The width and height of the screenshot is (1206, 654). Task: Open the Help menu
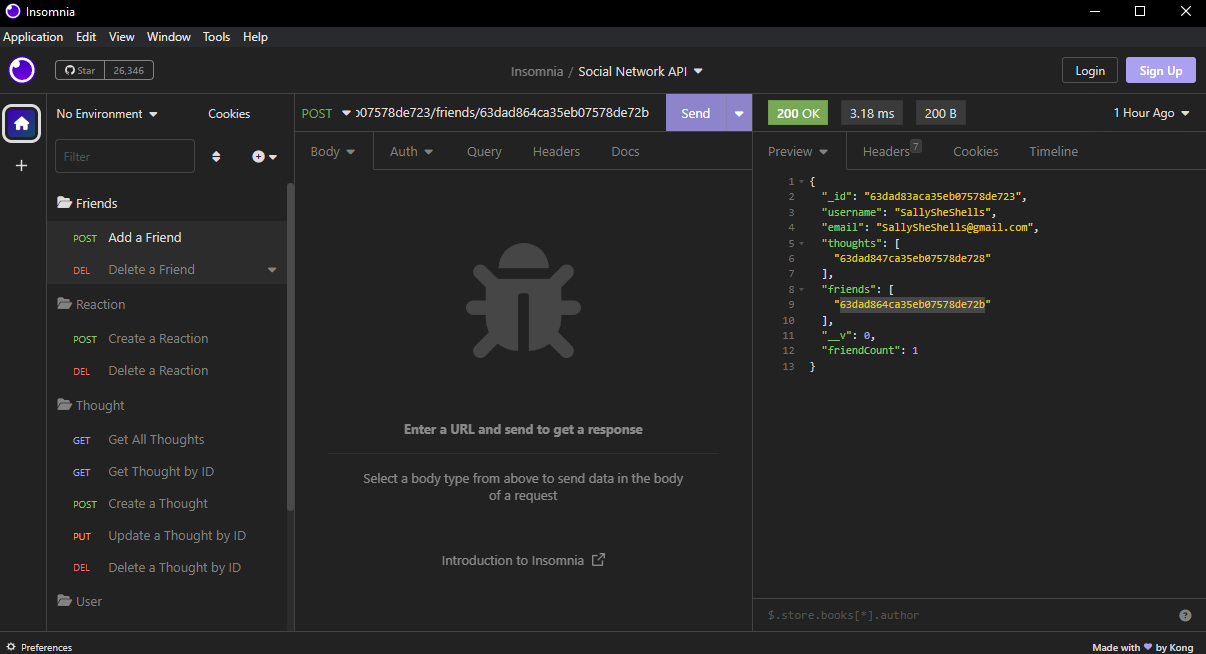pos(255,37)
